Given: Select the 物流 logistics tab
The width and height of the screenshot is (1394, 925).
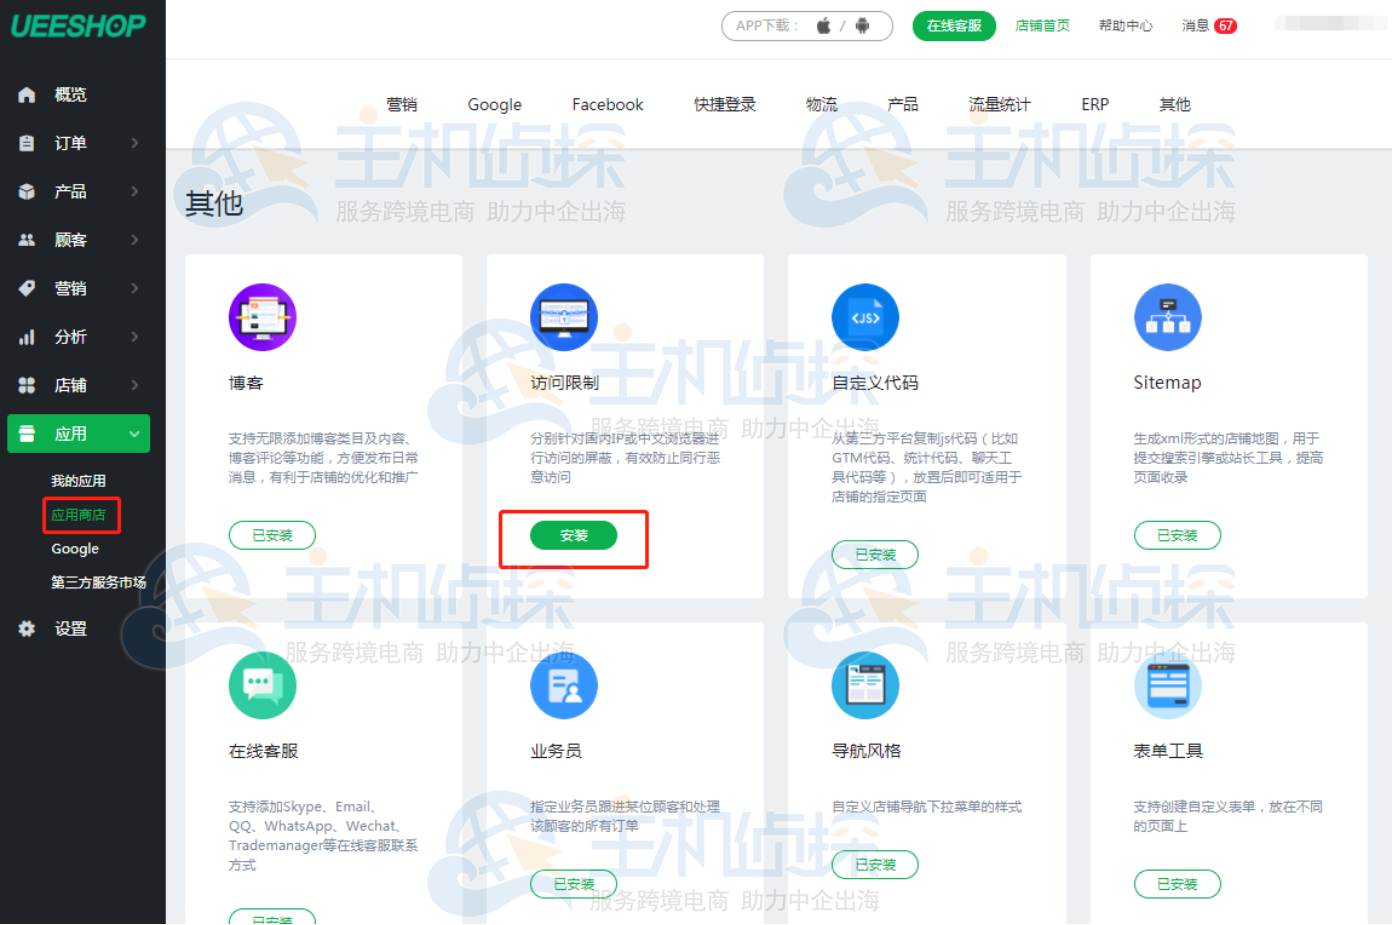Looking at the screenshot, I should tap(821, 105).
